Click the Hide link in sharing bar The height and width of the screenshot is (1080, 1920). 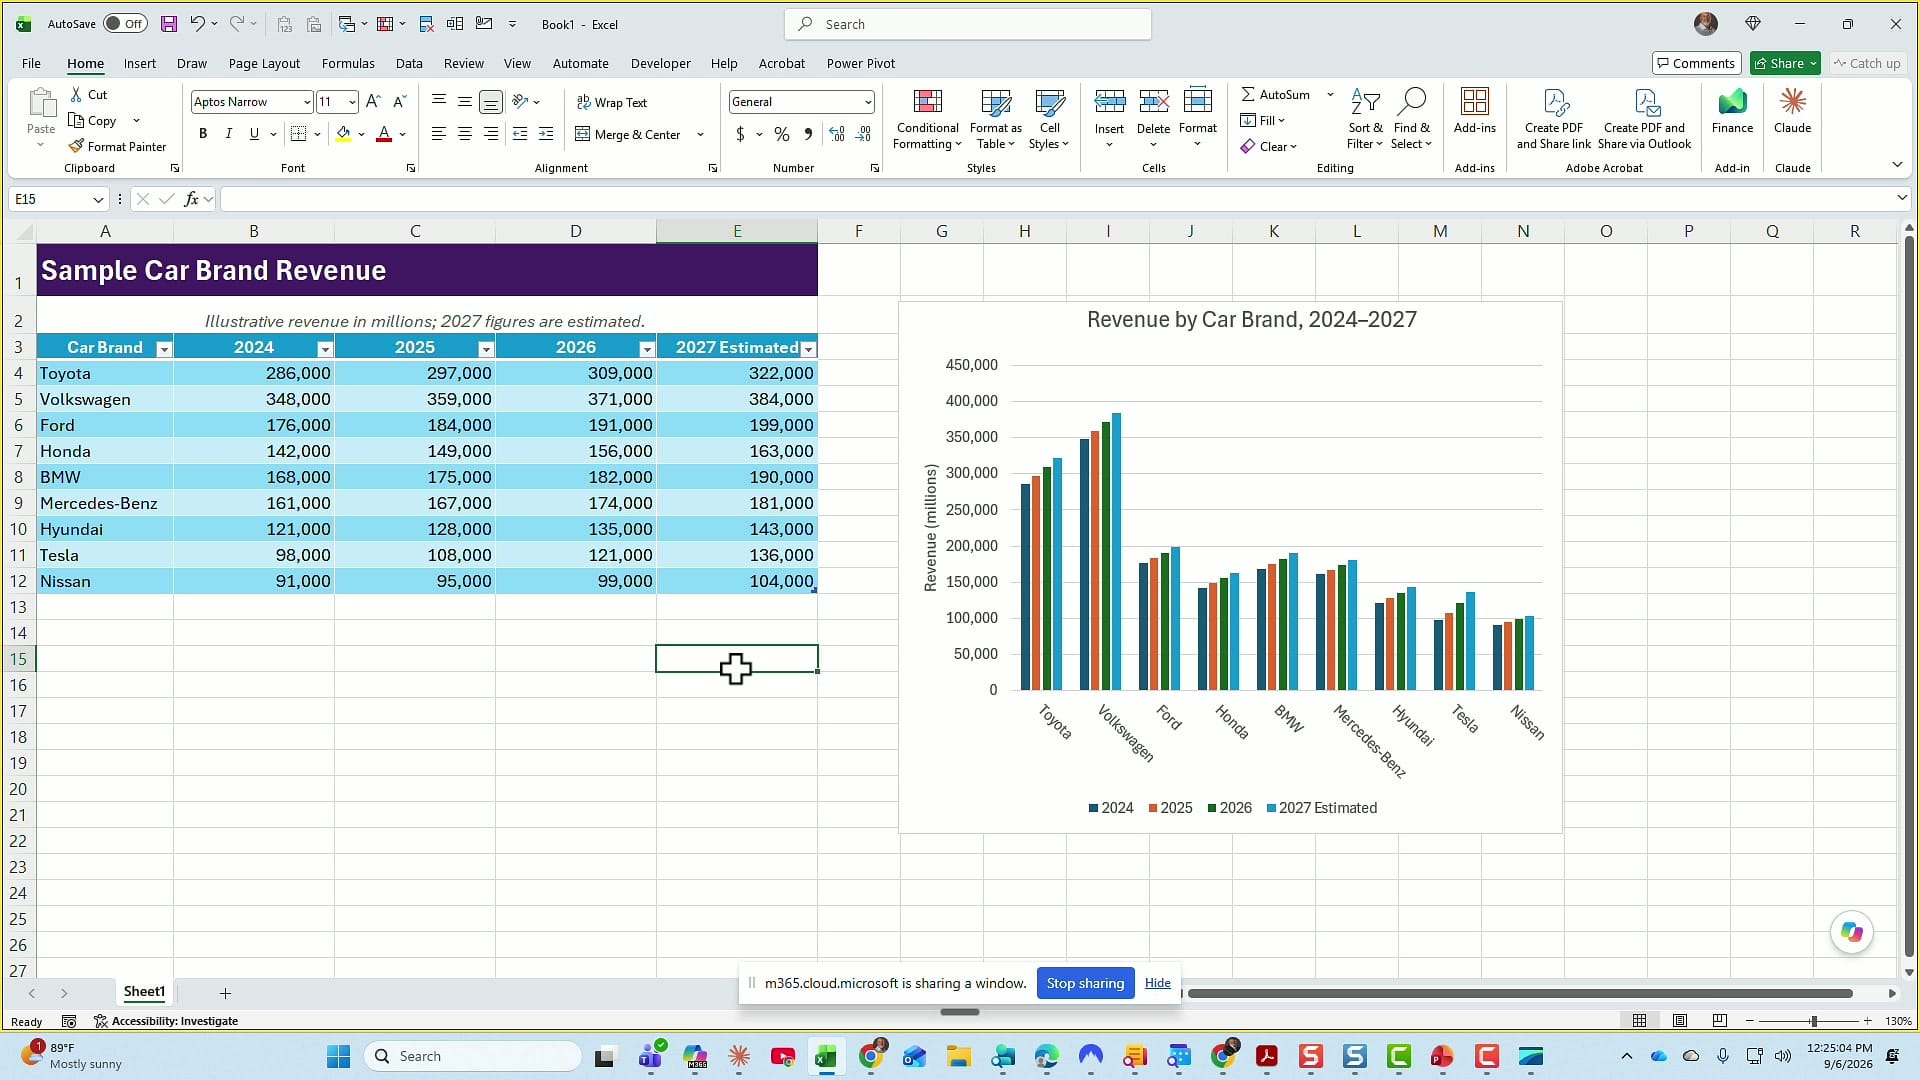tap(1157, 983)
